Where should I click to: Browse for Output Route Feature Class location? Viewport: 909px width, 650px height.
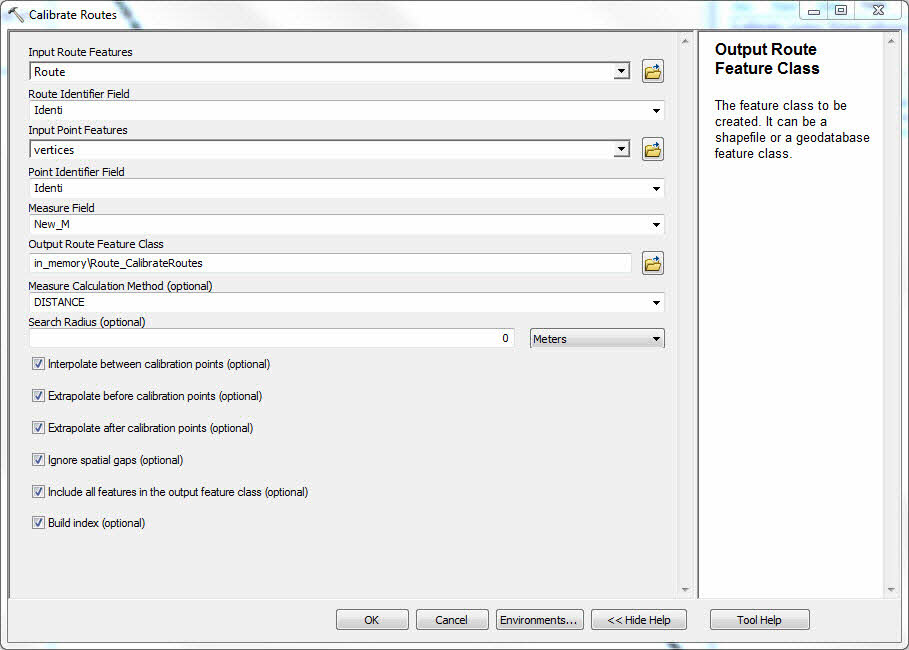click(x=652, y=263)
